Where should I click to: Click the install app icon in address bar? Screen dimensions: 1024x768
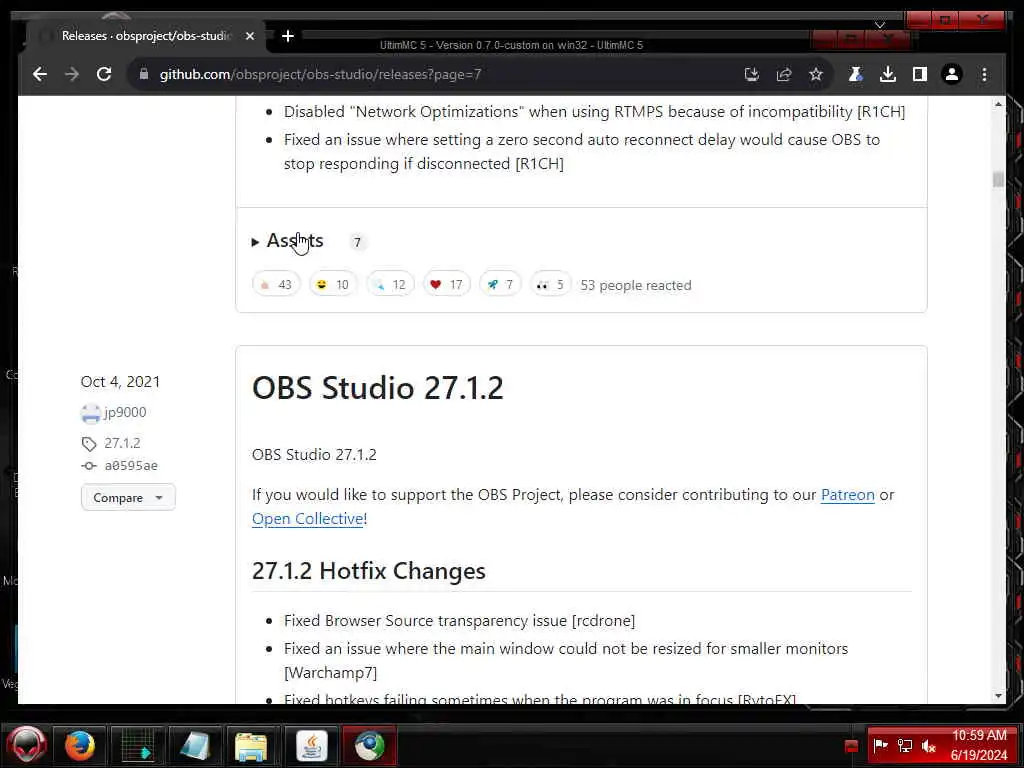(x=752, y=74)
